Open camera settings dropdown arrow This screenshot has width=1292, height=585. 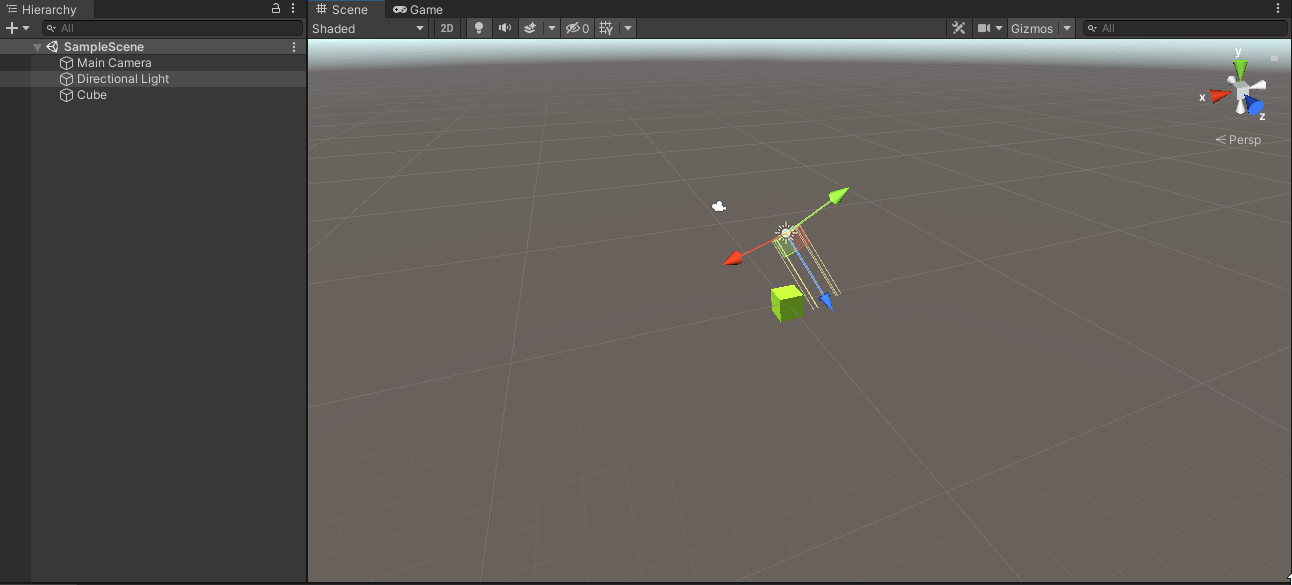pos(999,28)
